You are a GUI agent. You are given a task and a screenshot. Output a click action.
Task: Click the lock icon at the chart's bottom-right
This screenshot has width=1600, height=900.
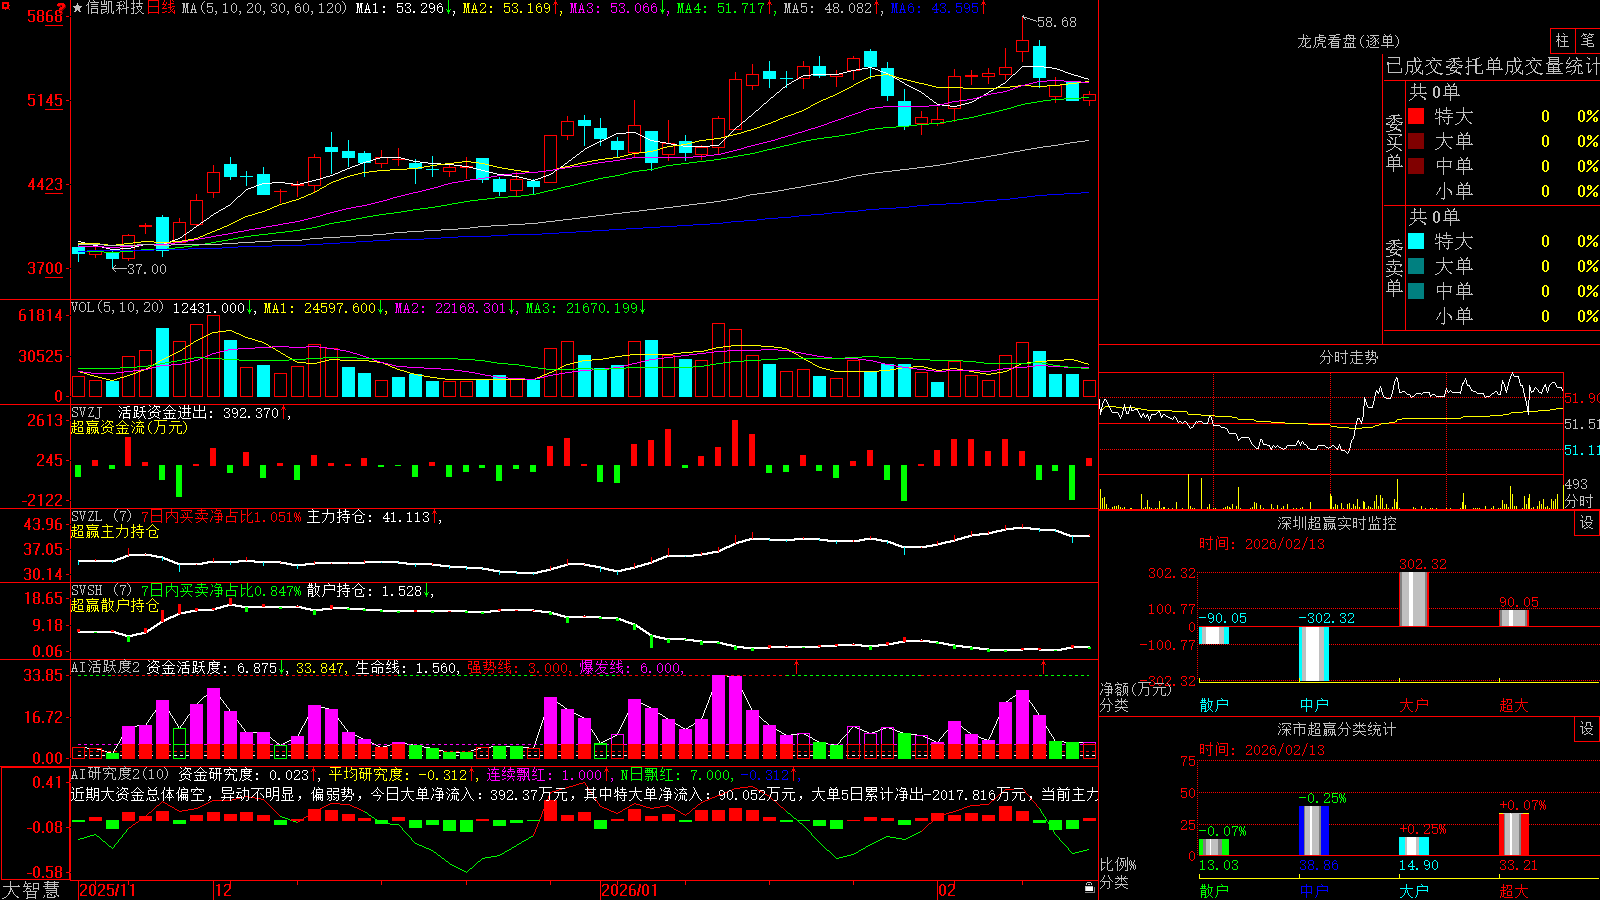1089,888
